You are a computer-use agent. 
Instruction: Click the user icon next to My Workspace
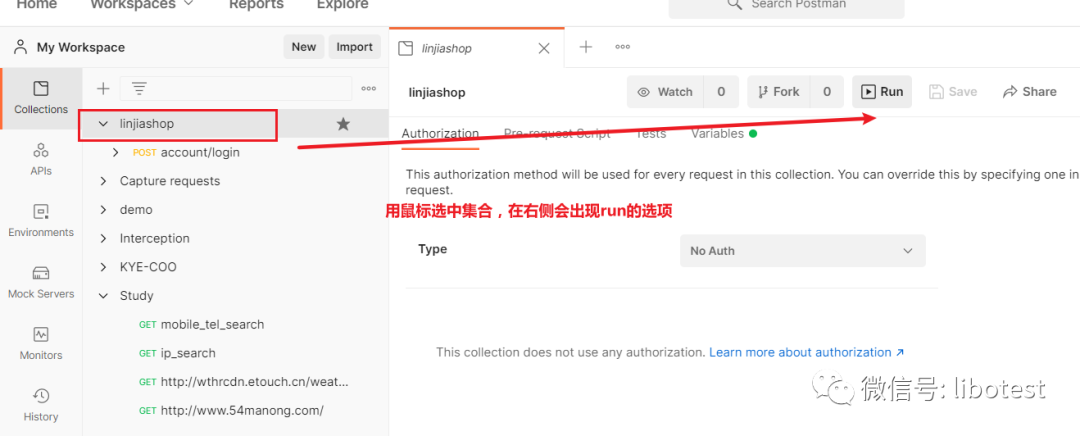point(21,47)
